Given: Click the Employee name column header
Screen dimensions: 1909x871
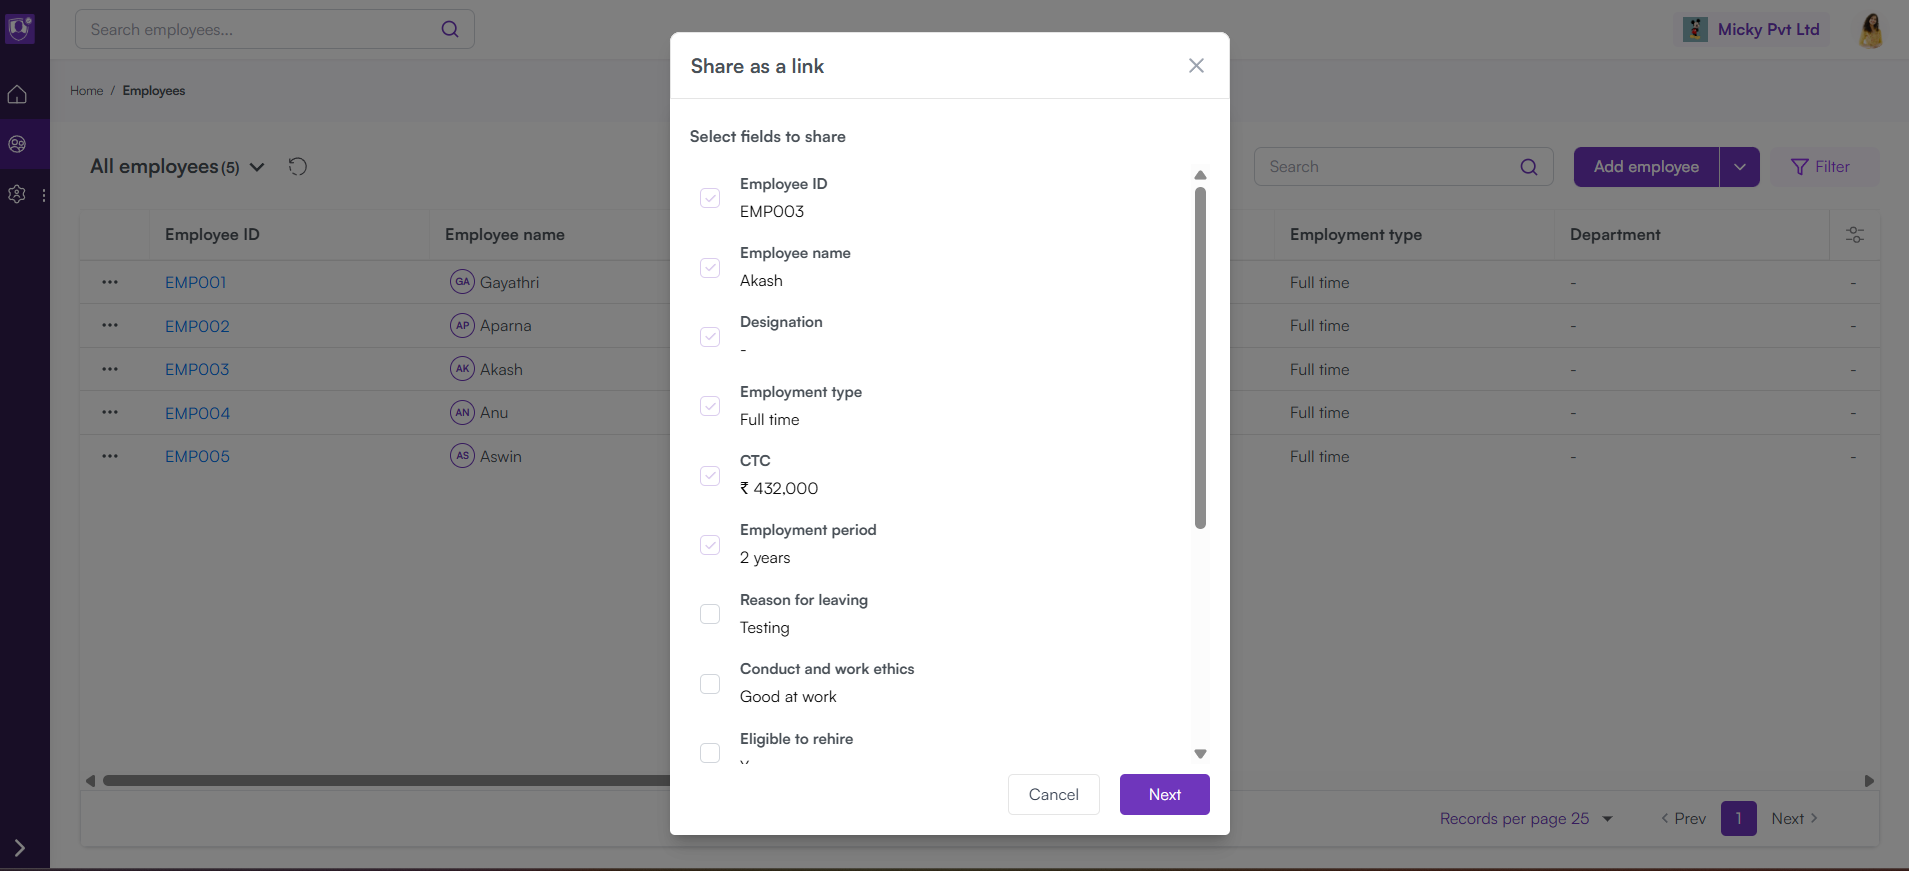Looking at the screenshot, I should pos(505,235).
